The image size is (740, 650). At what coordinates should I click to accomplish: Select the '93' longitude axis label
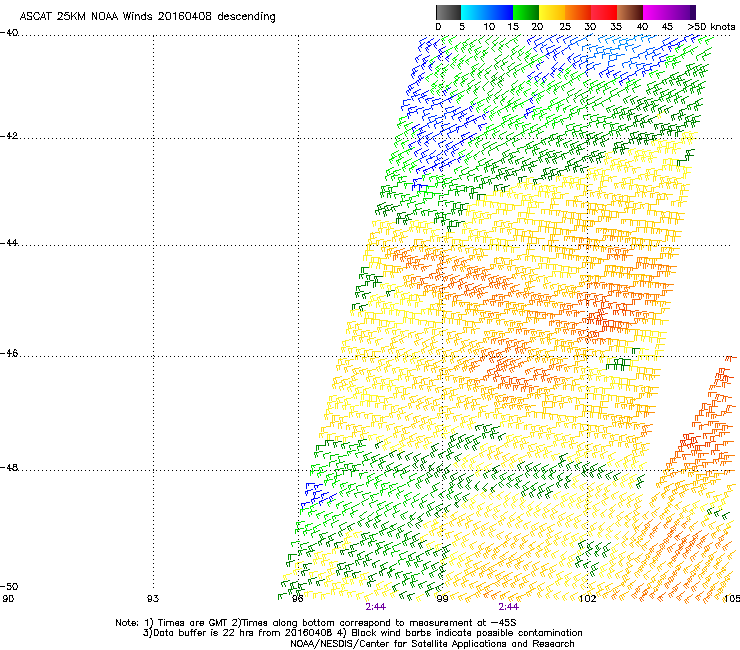pyautogui.click(x=153, y=599)
